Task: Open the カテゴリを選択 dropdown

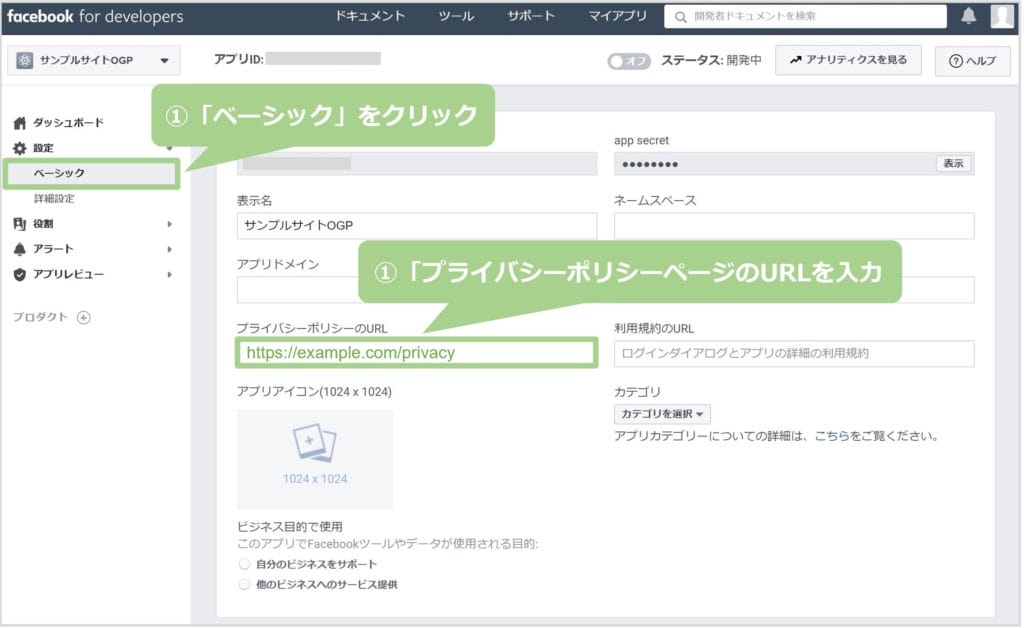Action: pyautogui.click(x=663, y=415)
